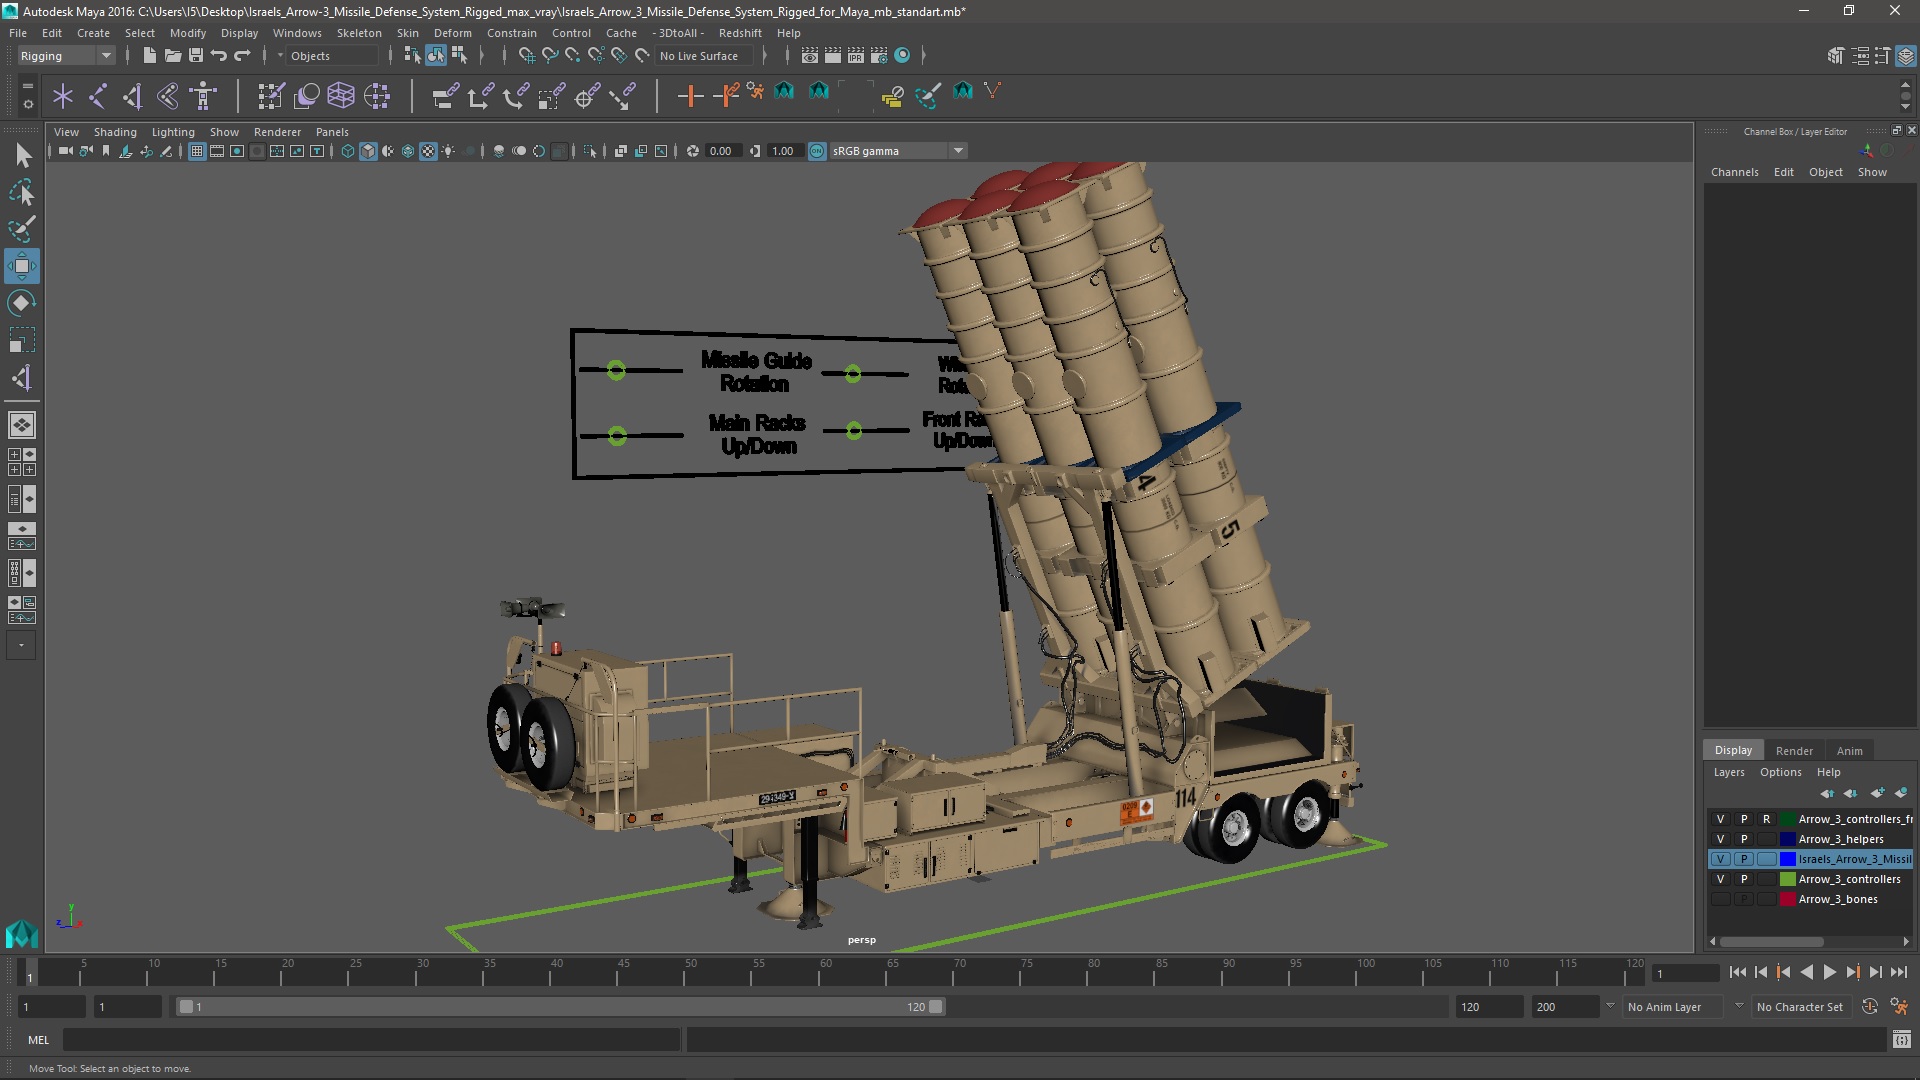
Task: Click blue swatch of Israels_Arrow_3_Missil layer
Action: point(1787,859)
